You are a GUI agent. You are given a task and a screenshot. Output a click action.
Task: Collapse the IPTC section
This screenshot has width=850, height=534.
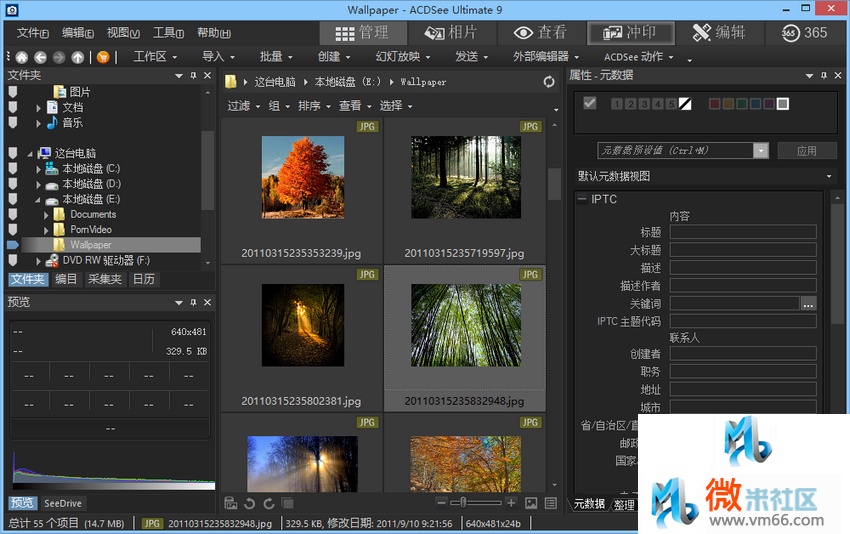(582, 199)
